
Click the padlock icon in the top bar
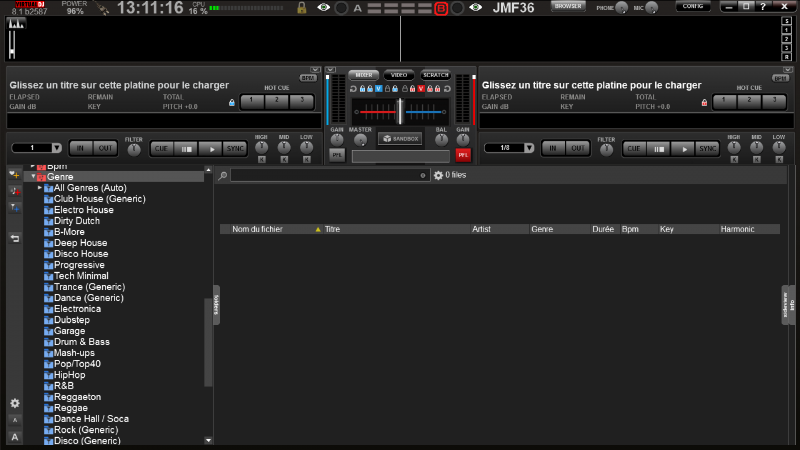point(302,8)
